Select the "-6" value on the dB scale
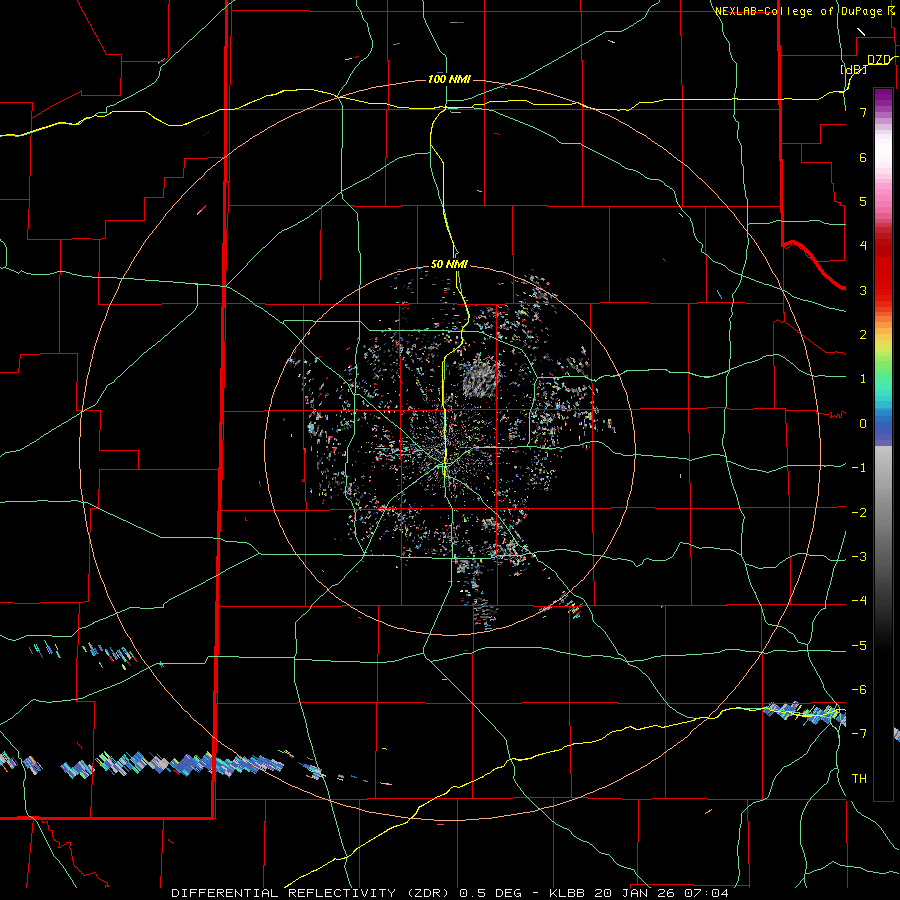900x900 pixels. click(x=859, y=690)
